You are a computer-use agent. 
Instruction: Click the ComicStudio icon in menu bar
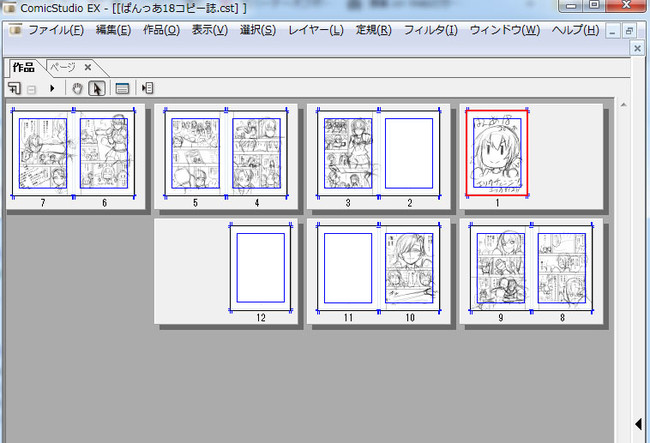click(x=14, y=30)
